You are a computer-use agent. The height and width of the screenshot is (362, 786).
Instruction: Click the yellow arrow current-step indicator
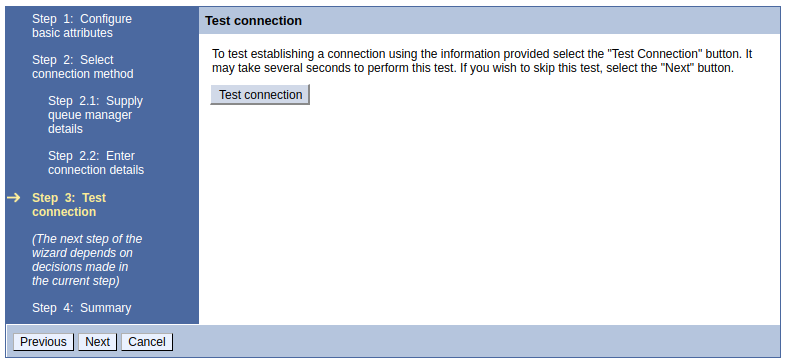(14, 198)
